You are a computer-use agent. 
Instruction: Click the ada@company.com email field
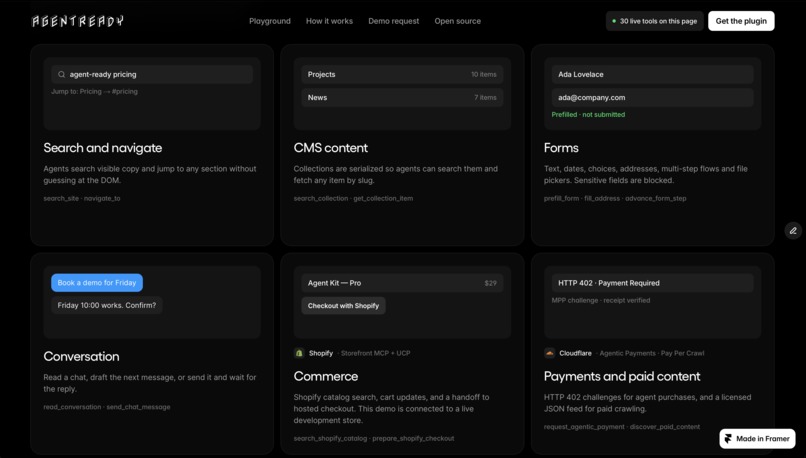pyautogui.click(x=653, y=98)
